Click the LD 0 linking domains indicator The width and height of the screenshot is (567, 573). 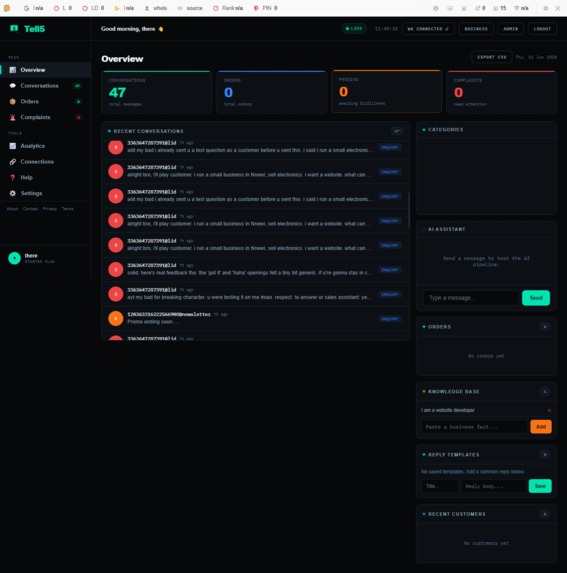coord(93,8)
